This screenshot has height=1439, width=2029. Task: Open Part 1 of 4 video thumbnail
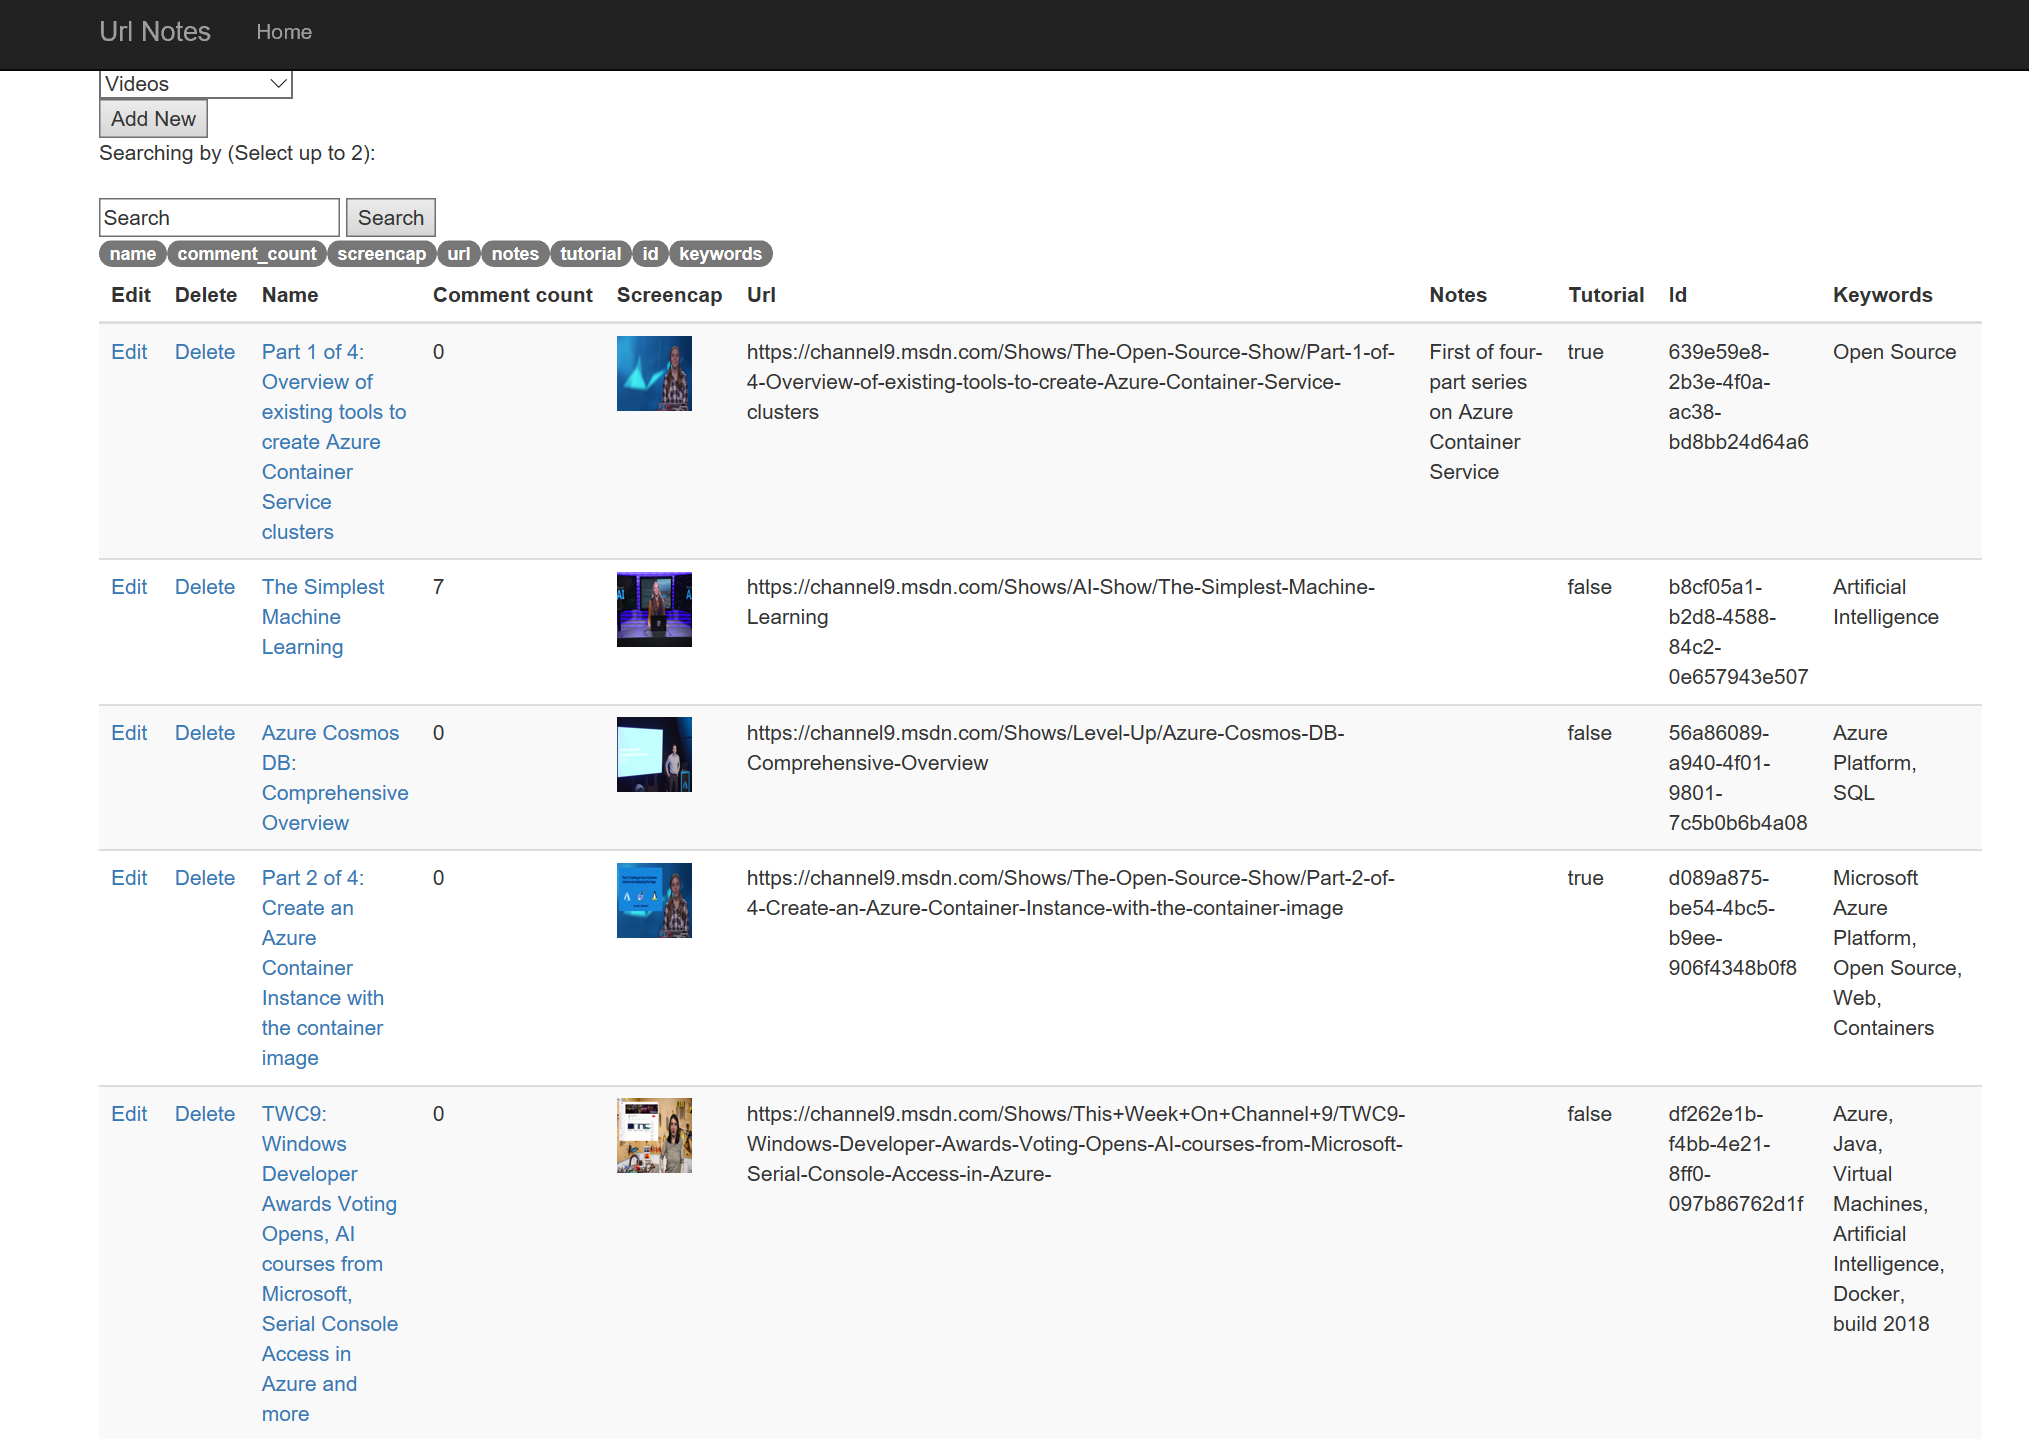pos(654,374)
